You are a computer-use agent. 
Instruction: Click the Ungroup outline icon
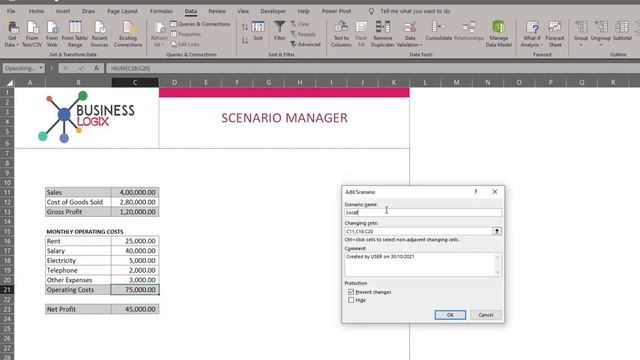[x=601, y=27]
